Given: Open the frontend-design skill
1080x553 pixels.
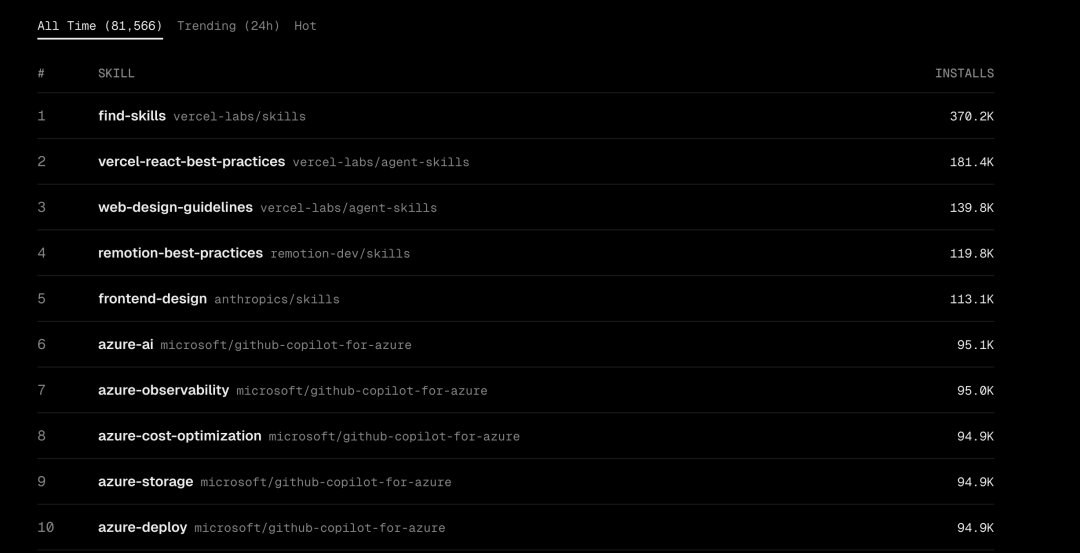Looking at the screenshot, I should (152, 299).
